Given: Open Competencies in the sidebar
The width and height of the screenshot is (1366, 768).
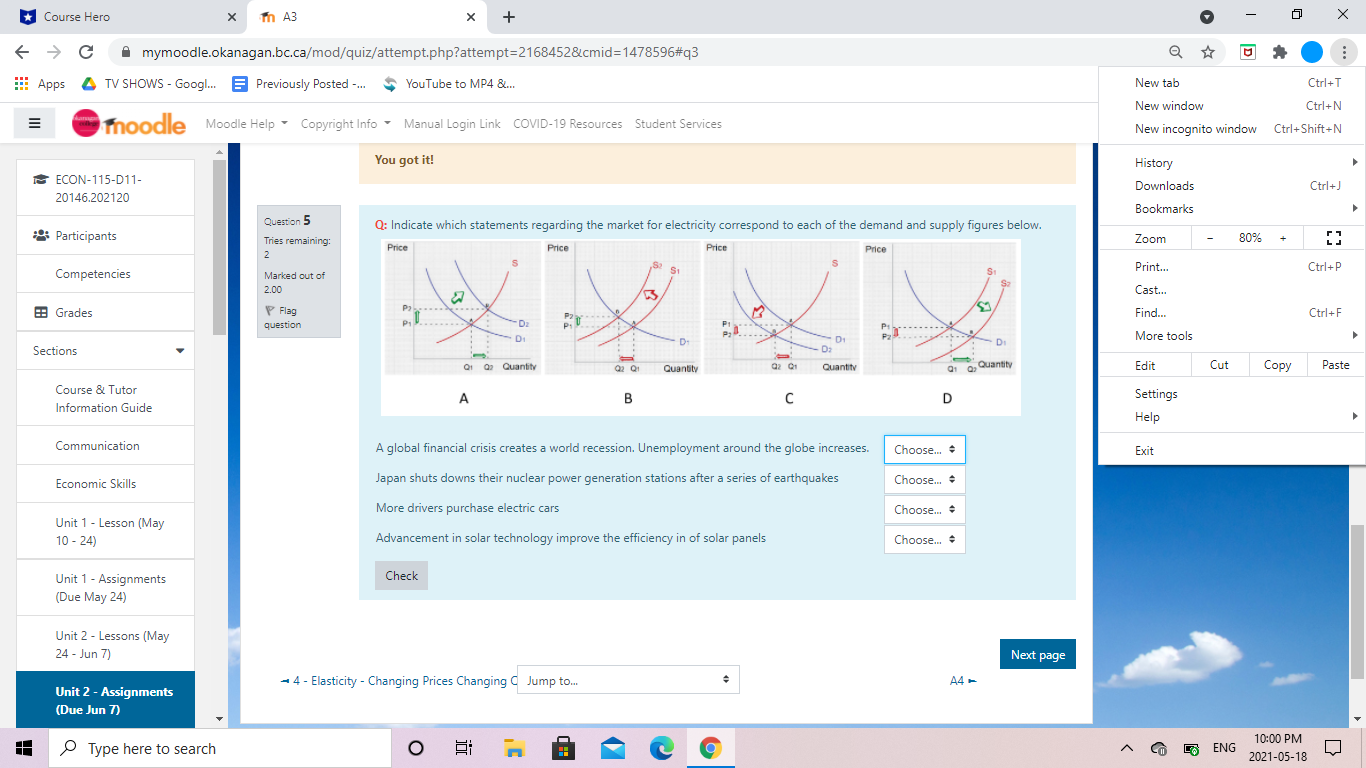Looking at the screenshot, I should coord(105,274).
